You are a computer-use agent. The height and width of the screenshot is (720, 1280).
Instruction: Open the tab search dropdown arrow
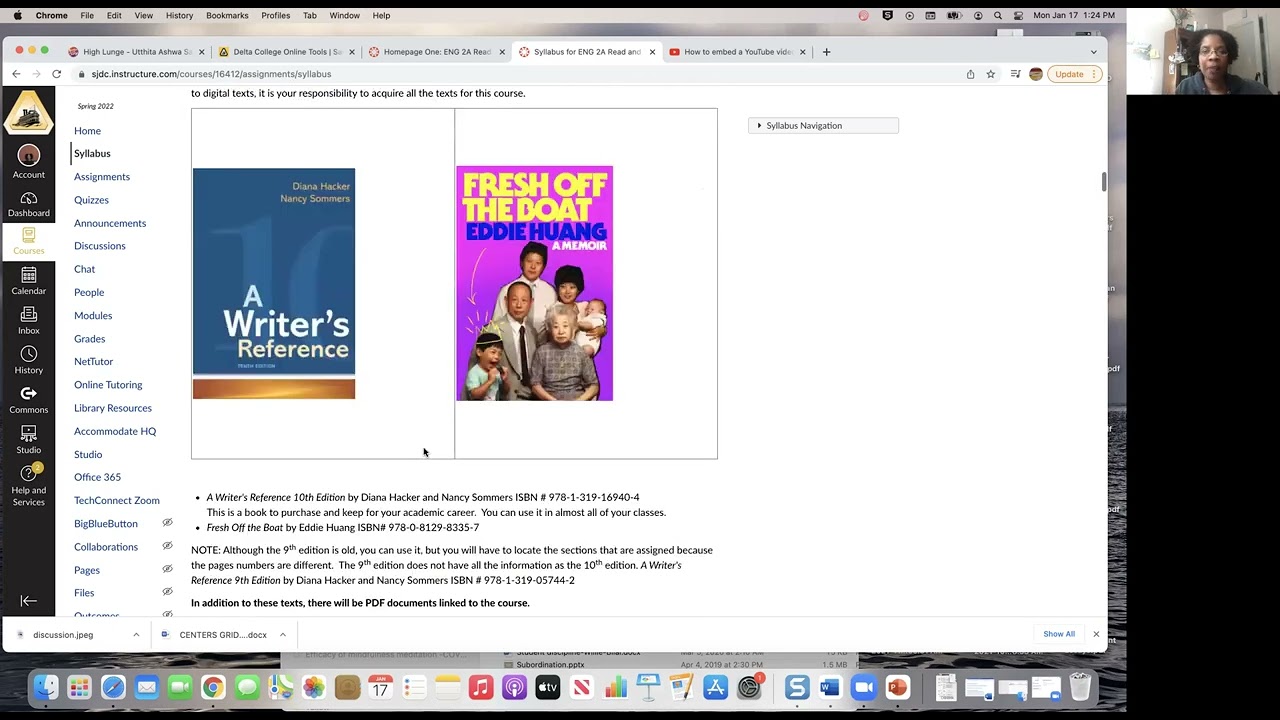1093,52
